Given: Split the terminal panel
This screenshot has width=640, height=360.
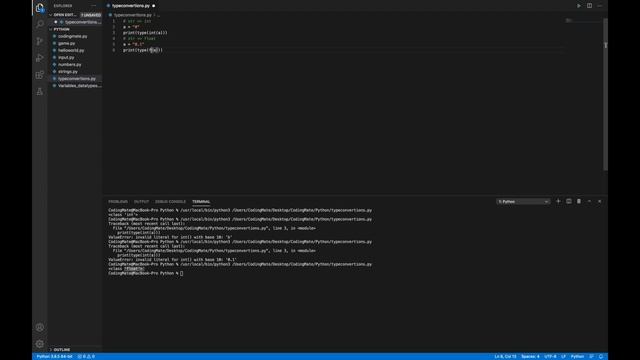Looking at the screenshot, I should (569, 201).
